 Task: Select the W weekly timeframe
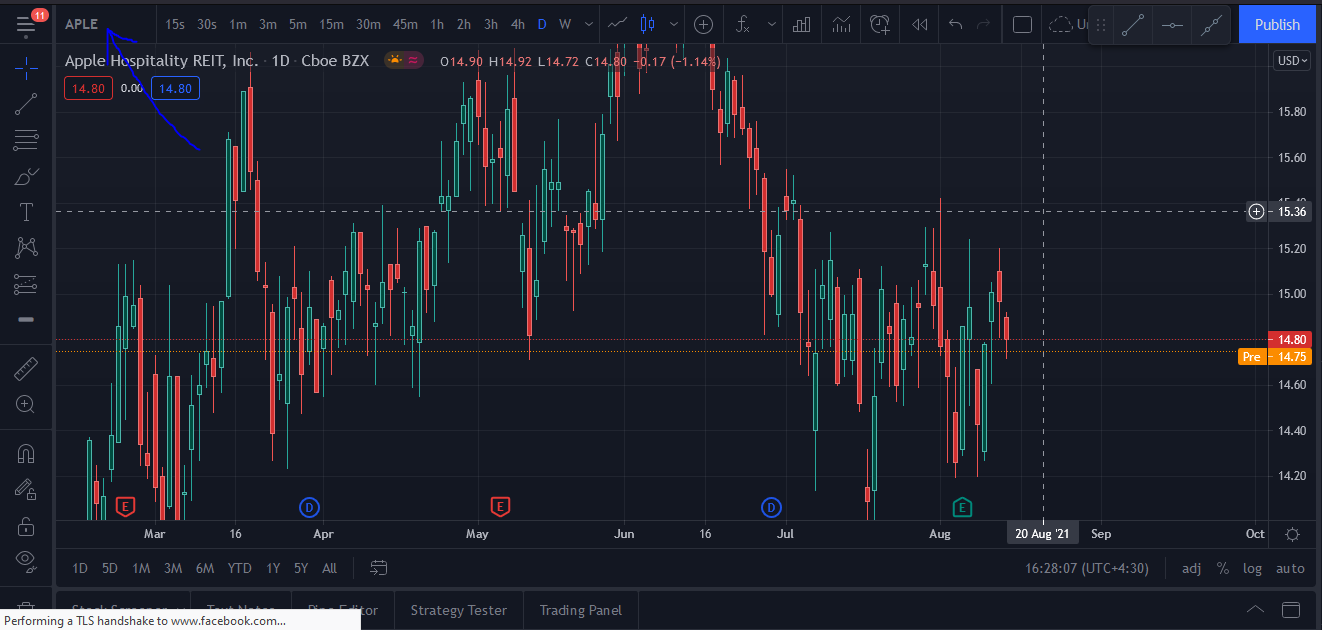click(x=565, y=24)
